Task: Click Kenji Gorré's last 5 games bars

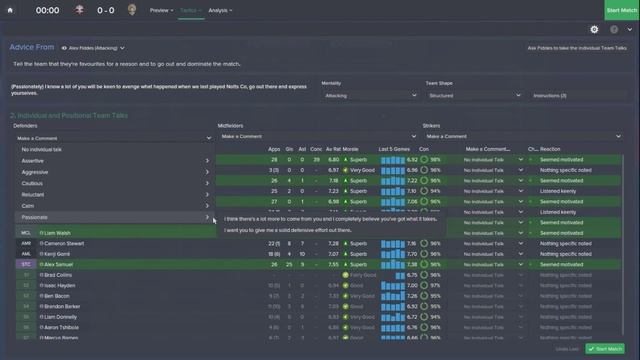Action: [x=393, y=254]
